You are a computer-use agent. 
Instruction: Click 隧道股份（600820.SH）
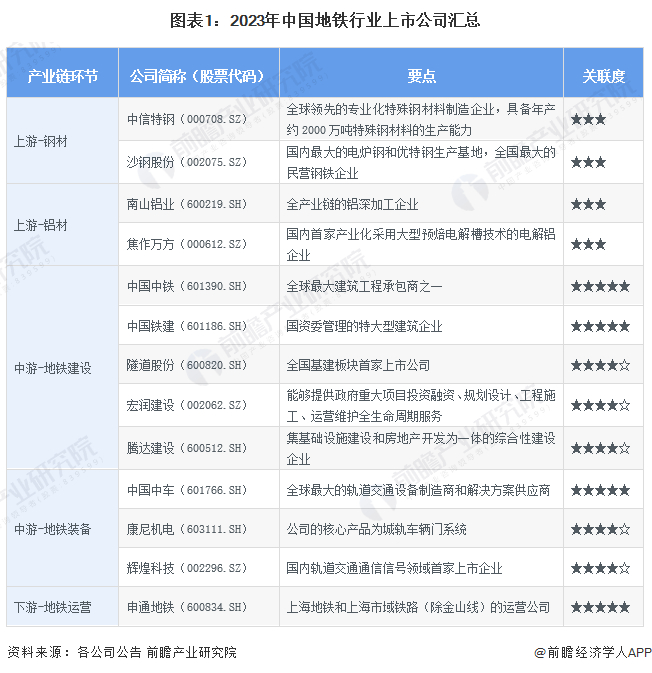pyautogui.click(x=187, y=365)
